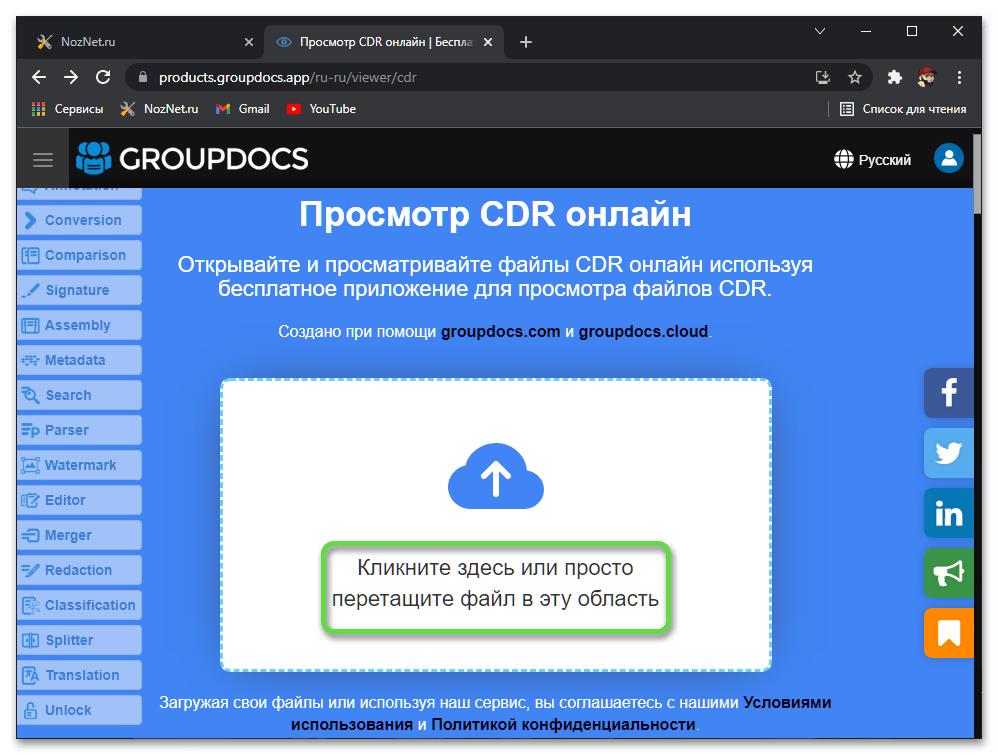The height and width of the screenshot is (755, 998).
Task: Click the cloud upload icon
Action: (496, 476)
